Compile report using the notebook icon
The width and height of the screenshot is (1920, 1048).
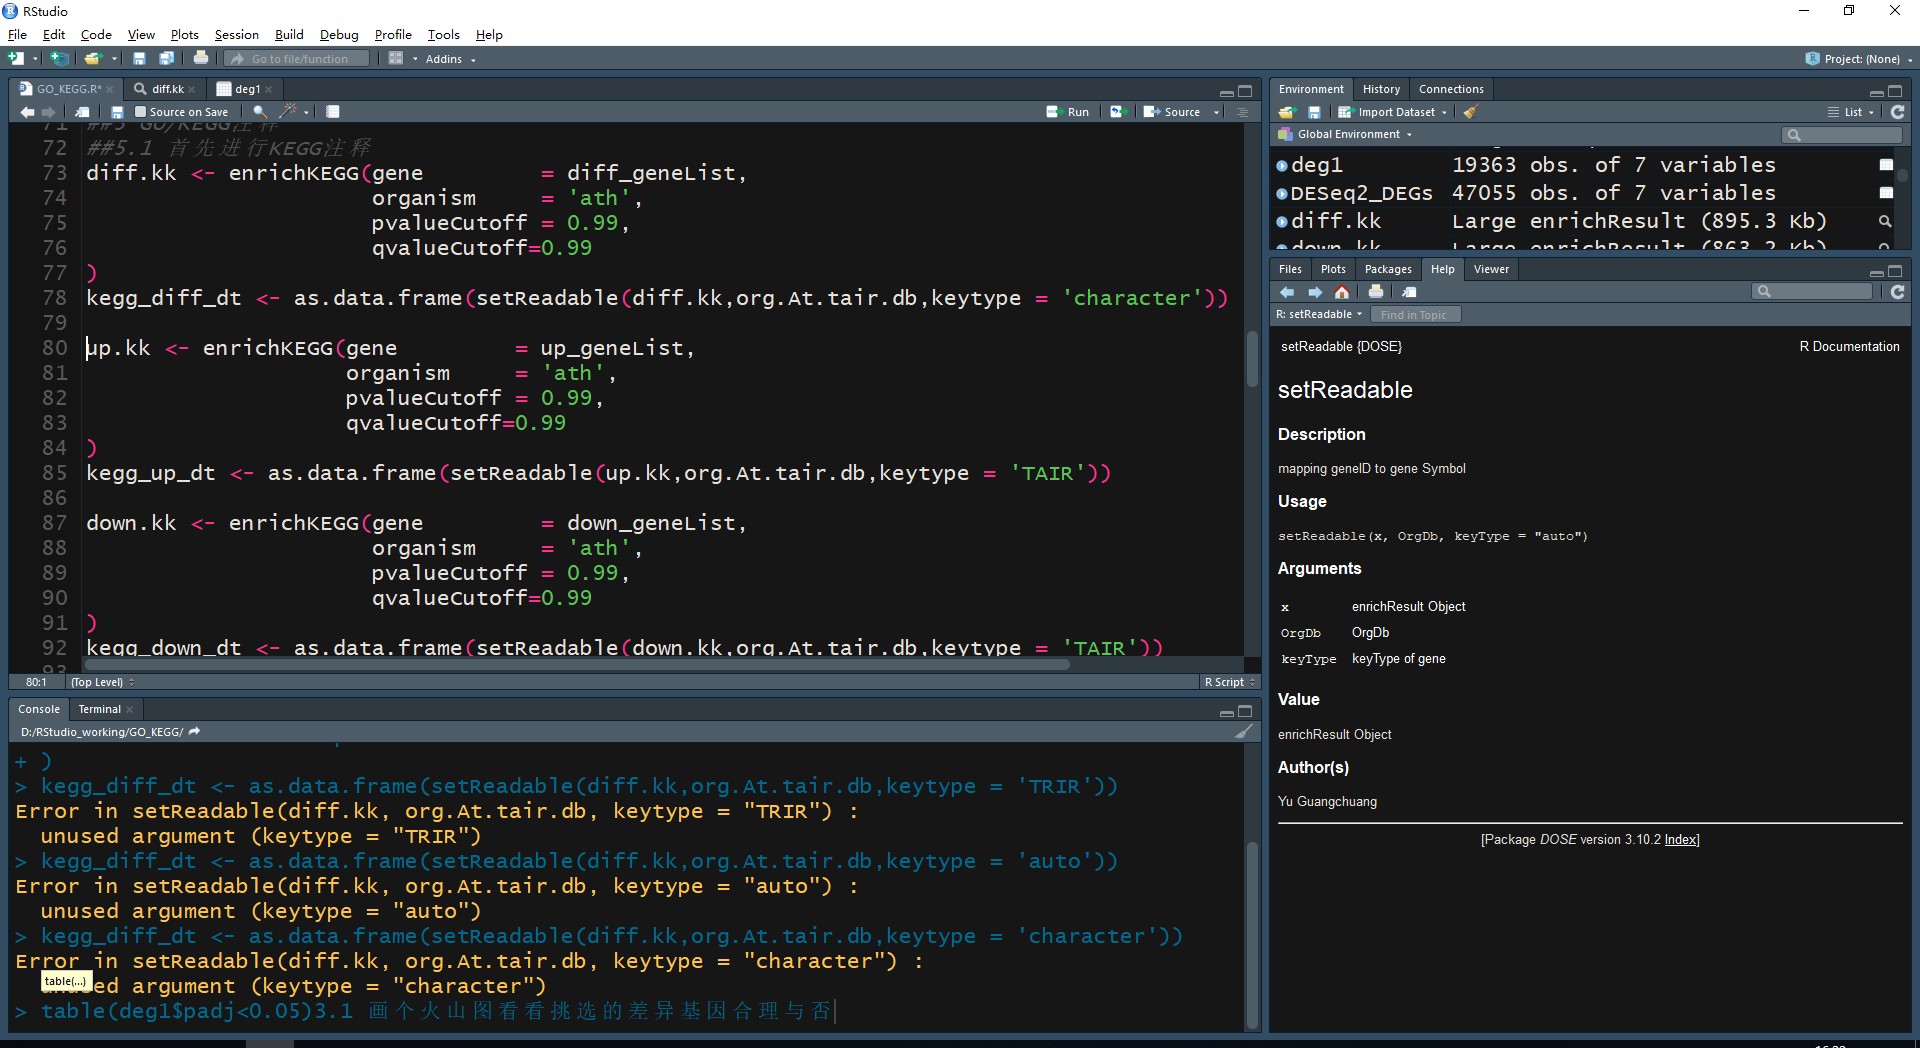click(x=333, y=112)
